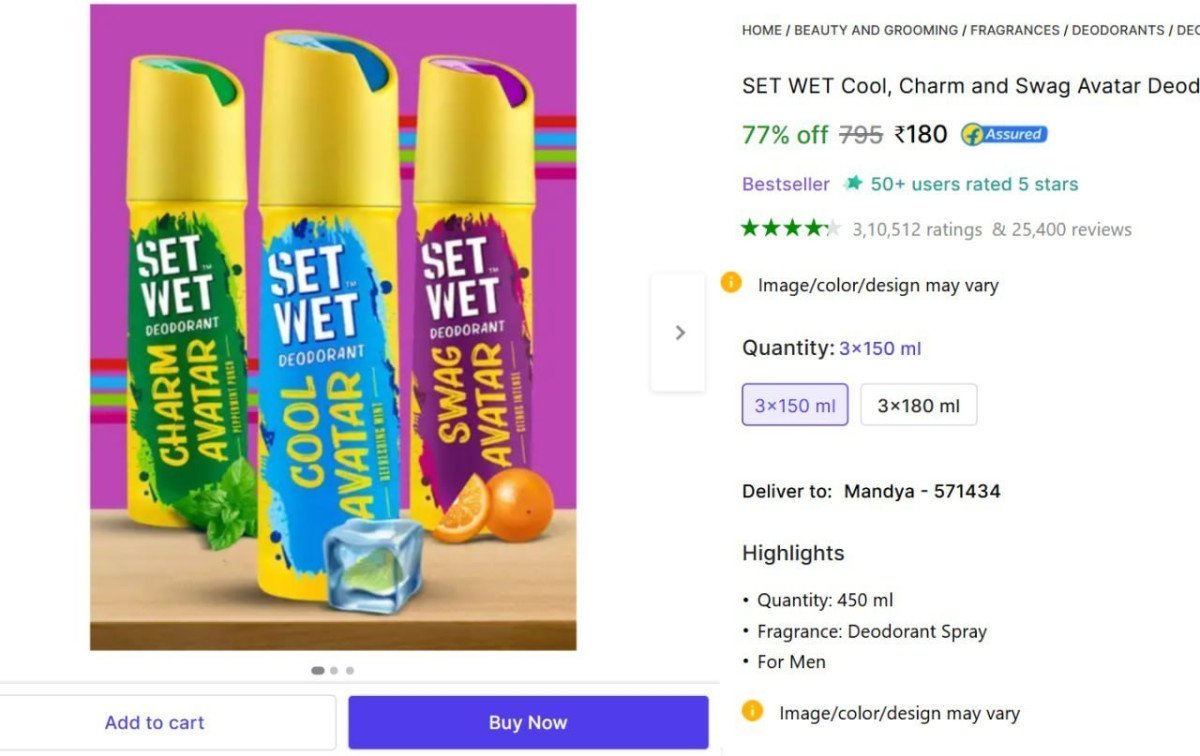Image resolution: width=1200 pixels, height=756 pixels.
Task: Select the 3×150 ml quantity option
Action: click(x=795, y=404)
